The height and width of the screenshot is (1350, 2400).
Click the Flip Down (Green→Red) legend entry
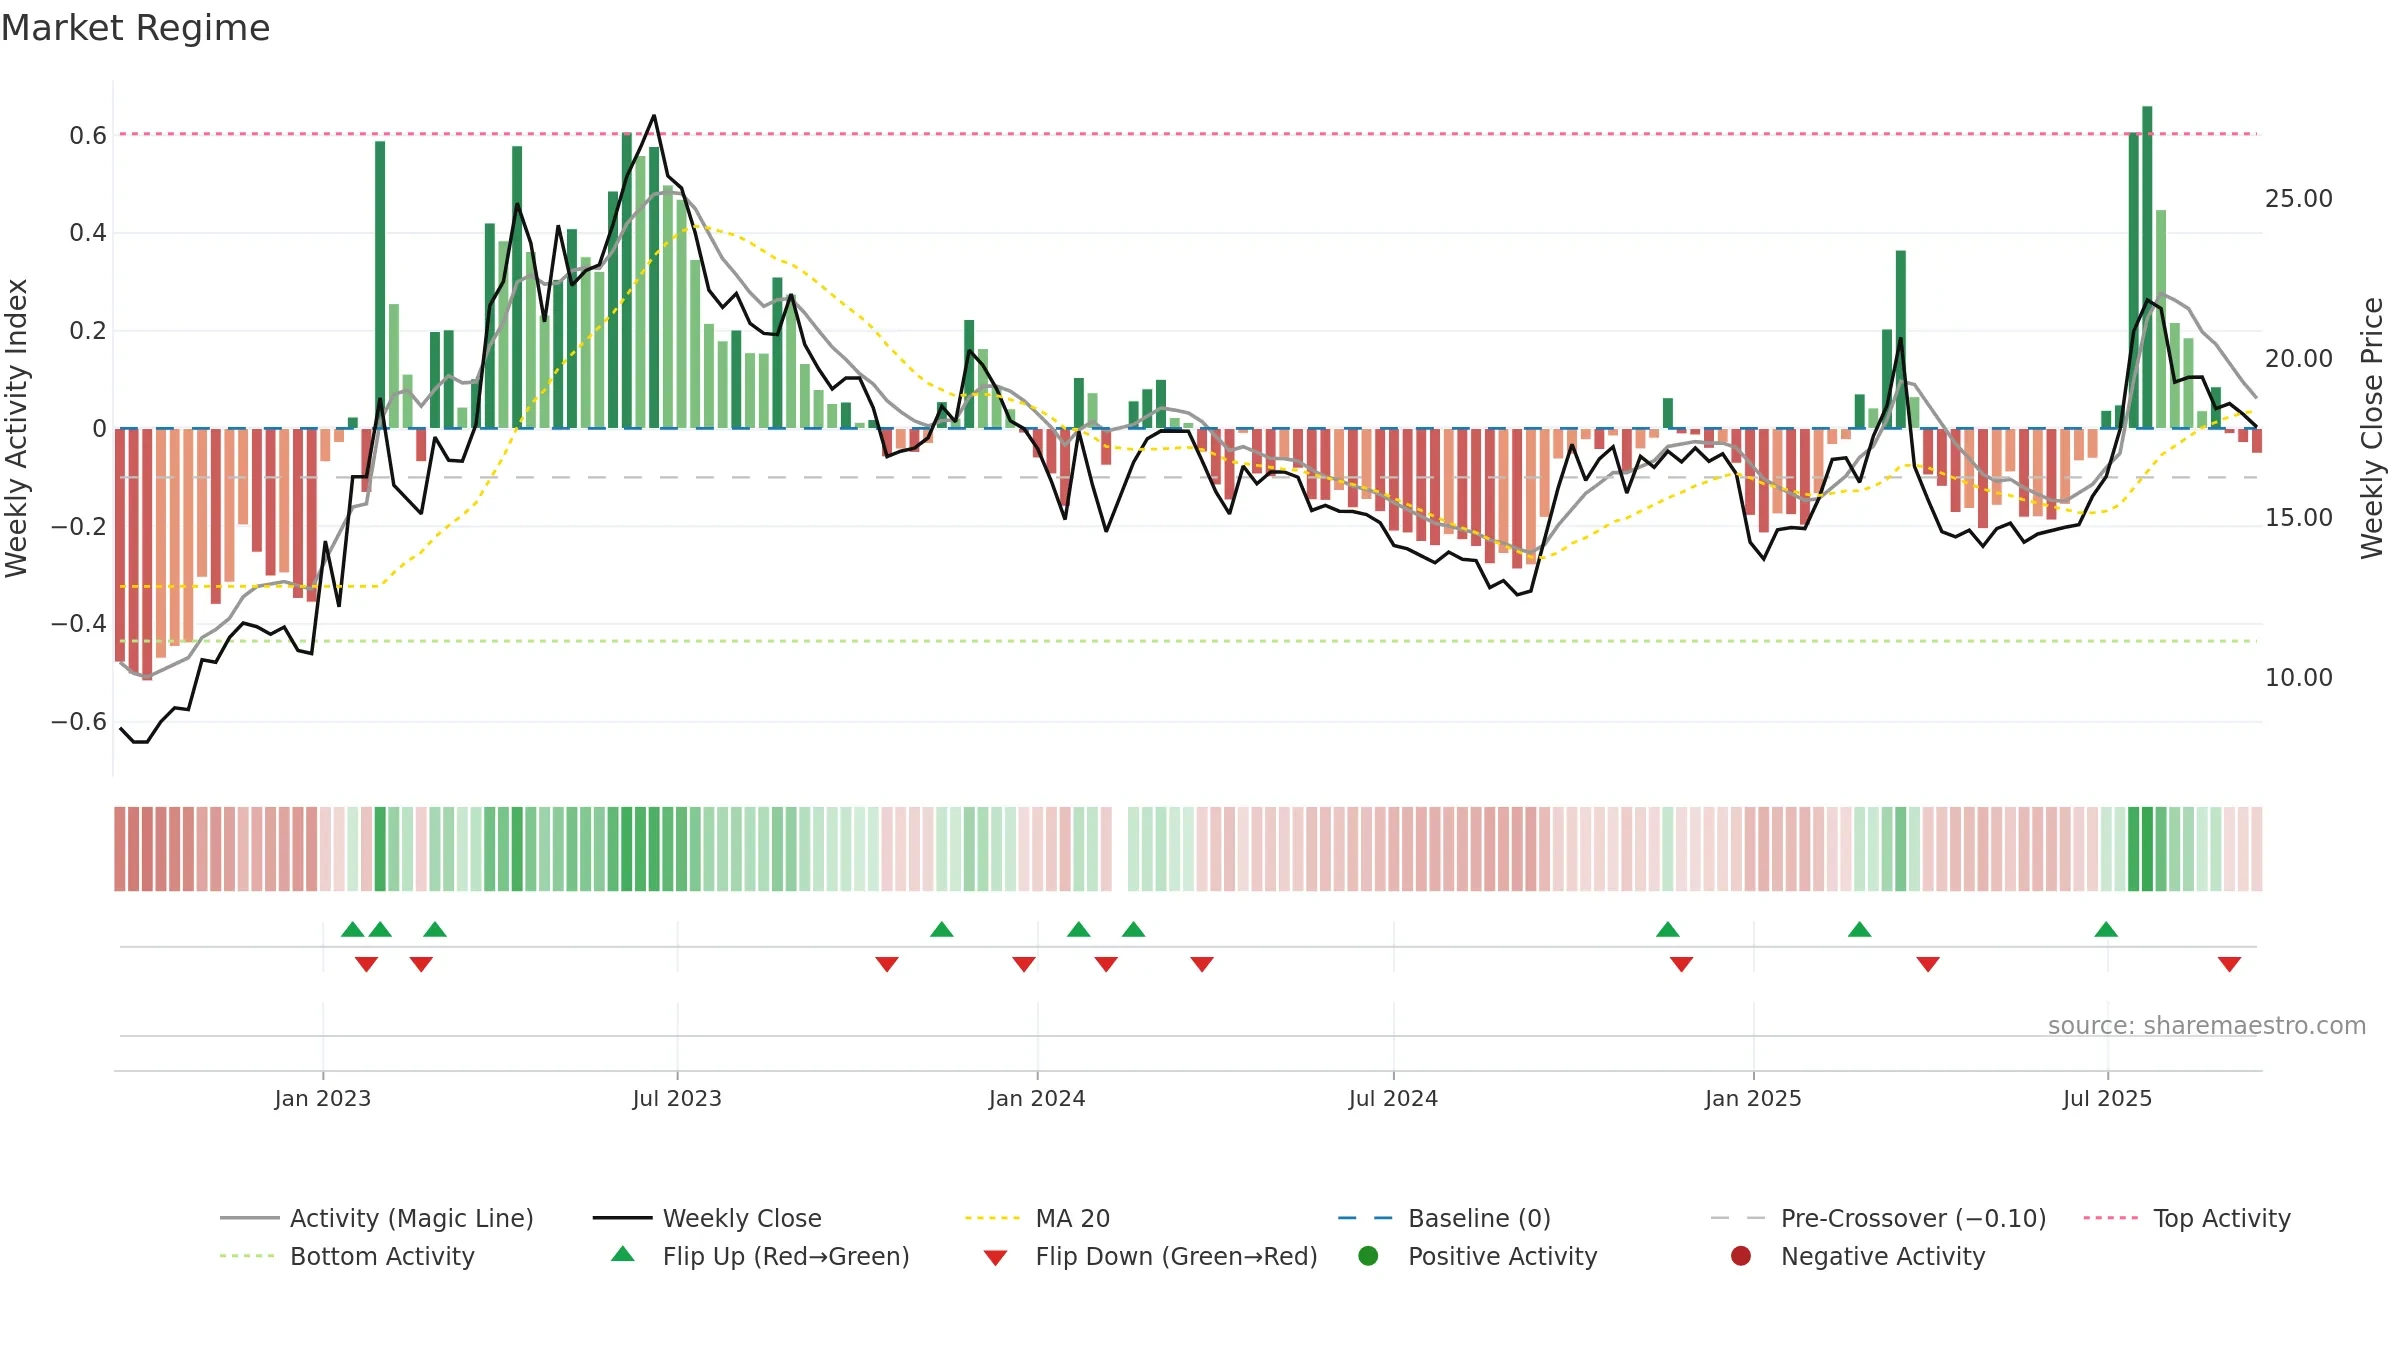tap(1150, 1256)
